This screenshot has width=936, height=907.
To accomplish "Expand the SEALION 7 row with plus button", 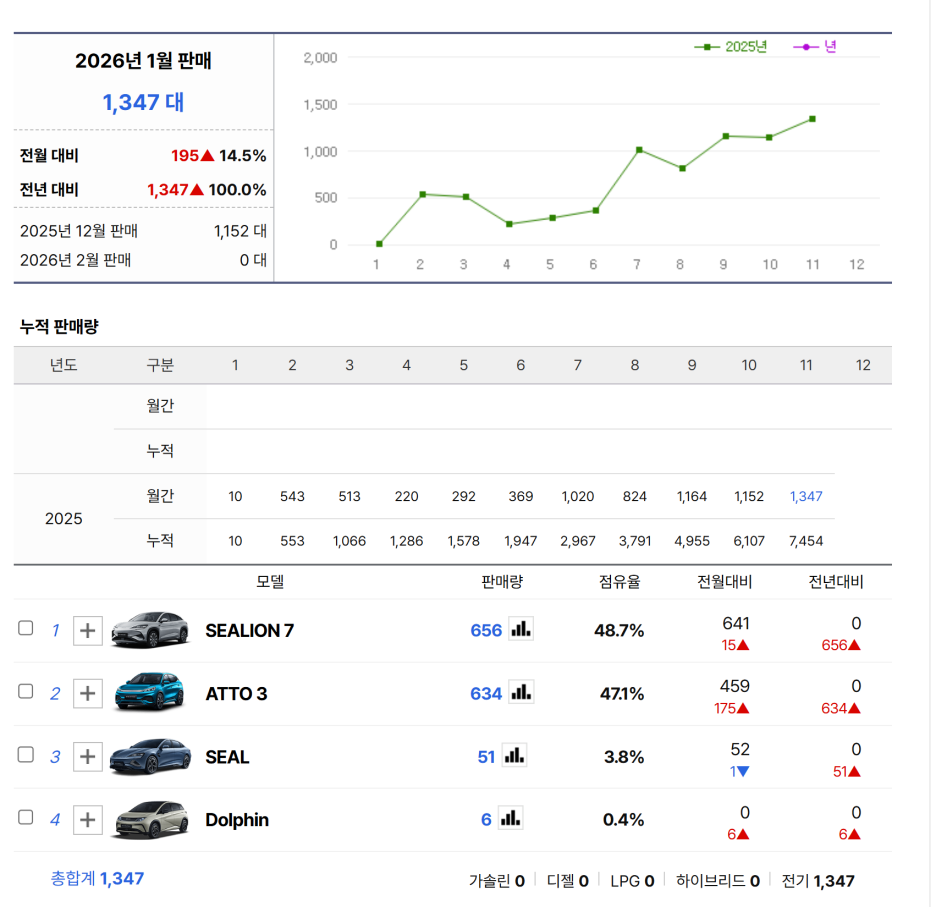I will tap(88, 631).
